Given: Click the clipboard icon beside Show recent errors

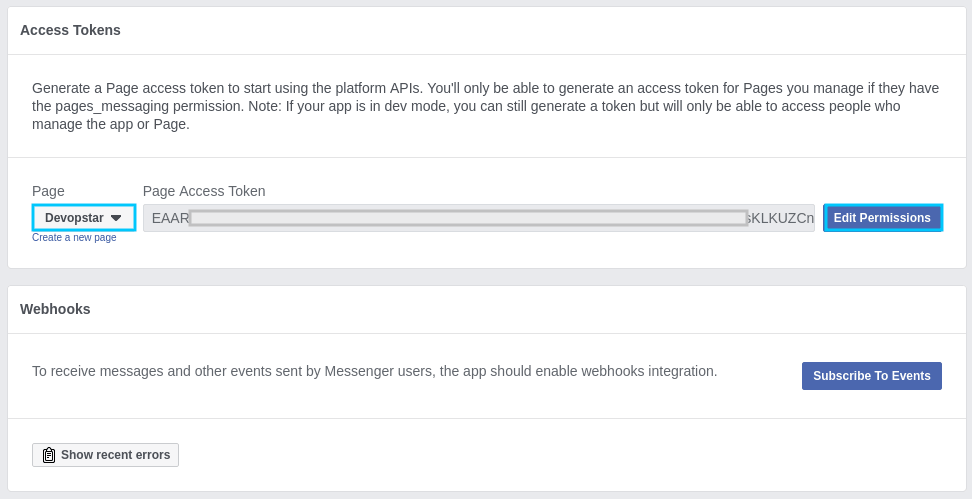Looking at the screenshot, I should (x=49, y=455).
